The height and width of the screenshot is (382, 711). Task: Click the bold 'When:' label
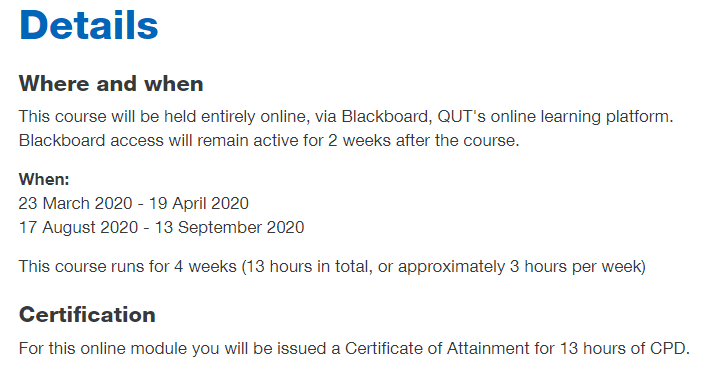coord(44,180)
